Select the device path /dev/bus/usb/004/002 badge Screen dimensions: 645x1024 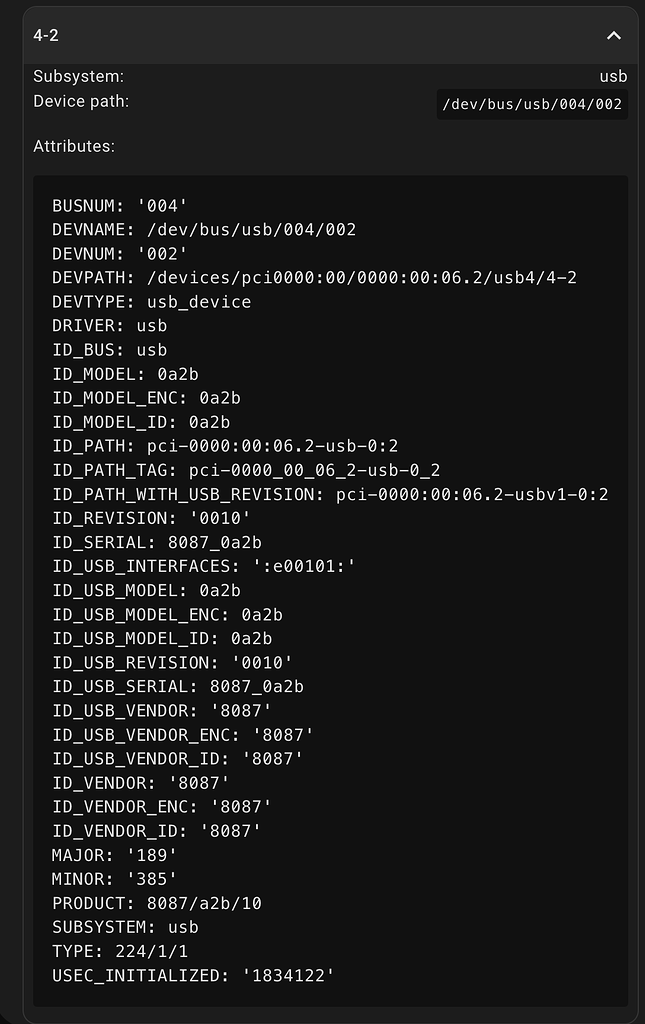coord(532,103)
